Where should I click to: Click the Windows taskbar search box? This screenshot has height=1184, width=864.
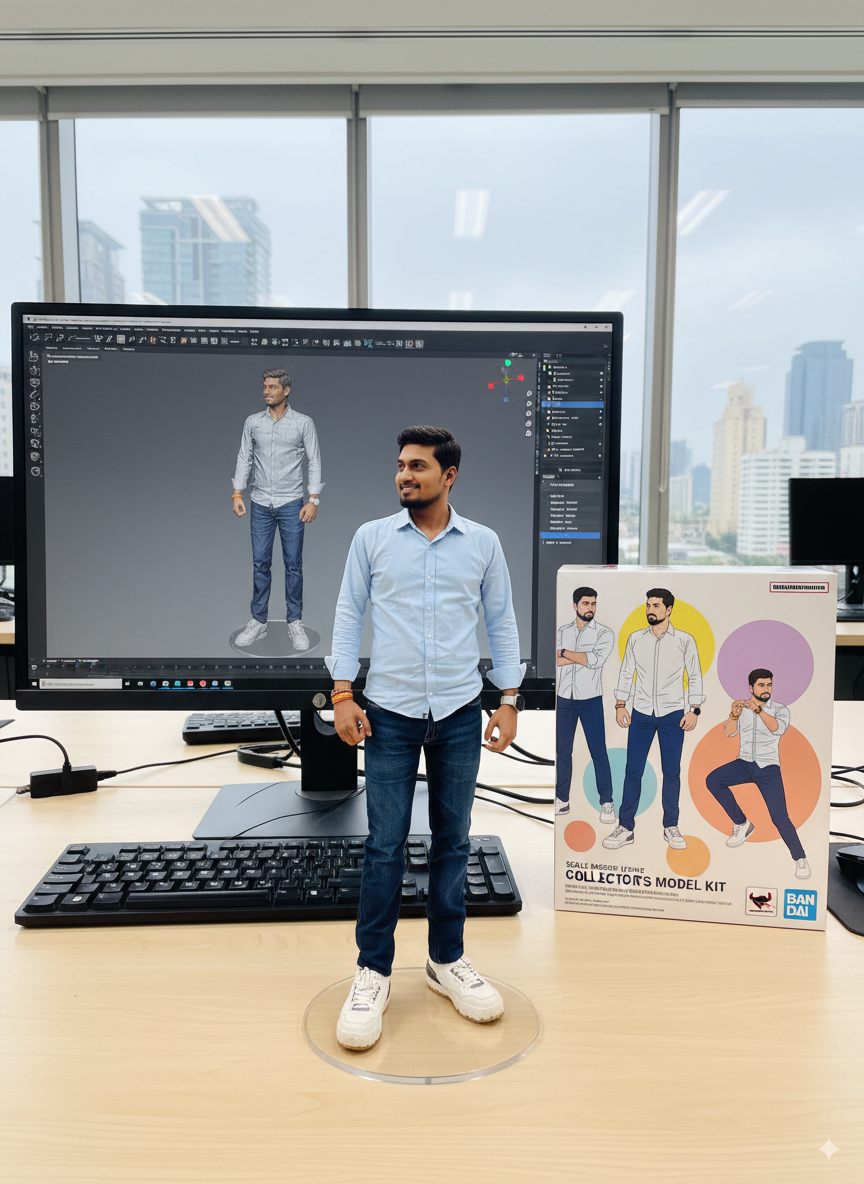pyautogui.click(x=80, y=683)
